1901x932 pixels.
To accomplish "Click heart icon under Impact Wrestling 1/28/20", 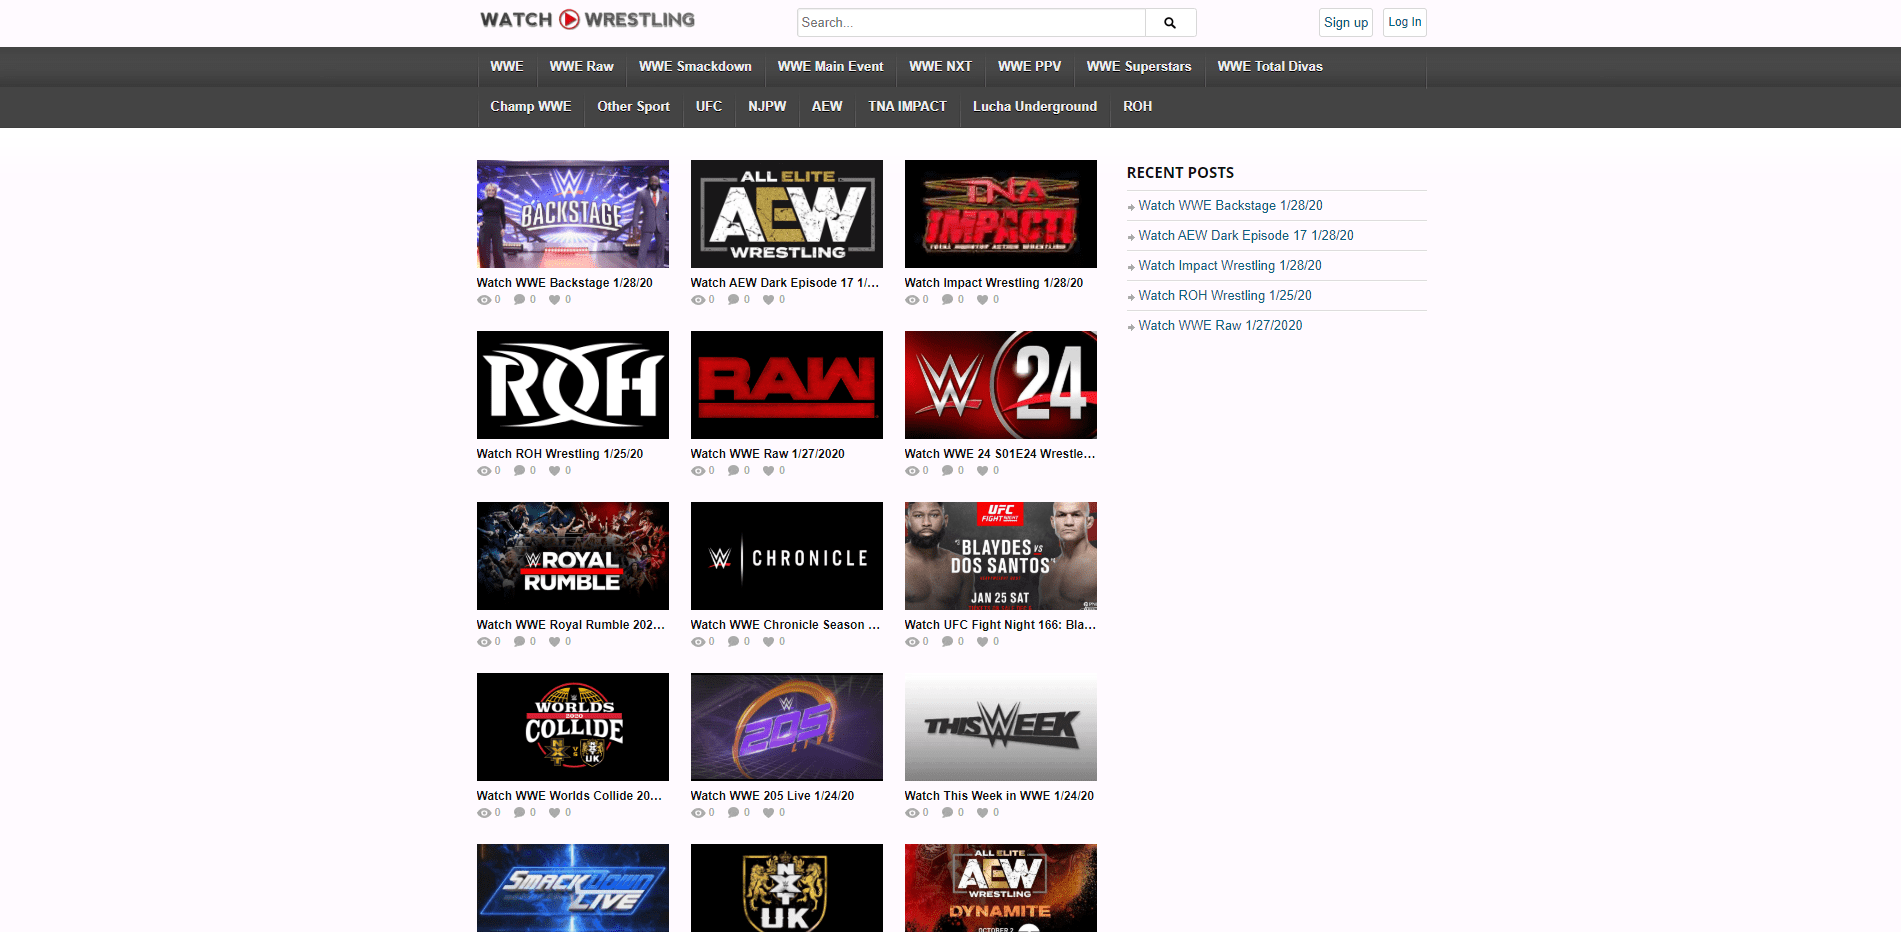I will [x=983, y=300].
